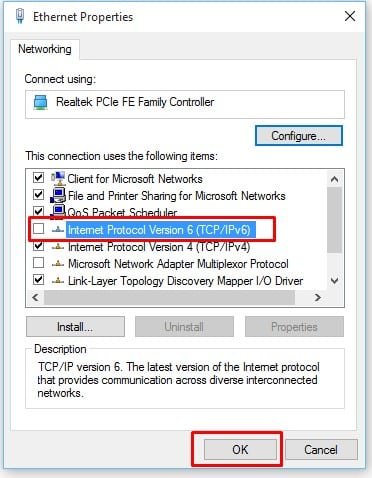Click the Ethernet Properties title bar icon
This screenshot has width=372, height=478.
[20, 16]
